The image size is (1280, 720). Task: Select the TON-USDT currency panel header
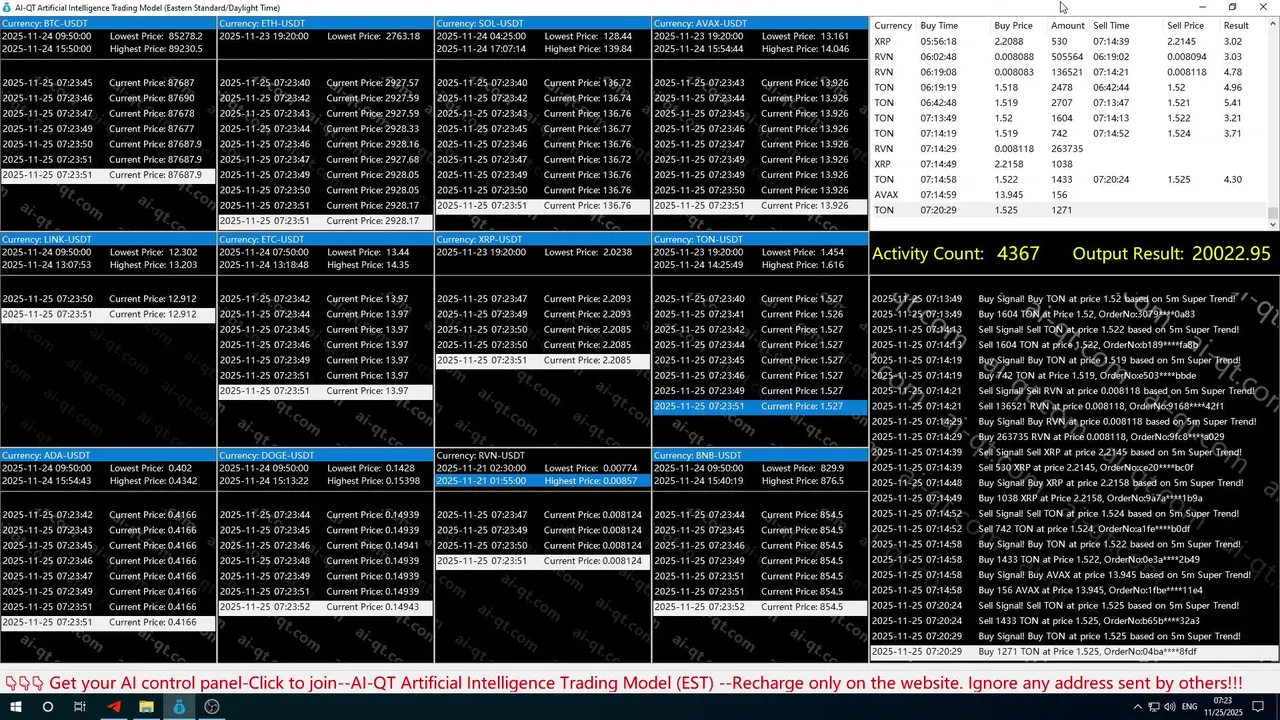pos(760,239)
